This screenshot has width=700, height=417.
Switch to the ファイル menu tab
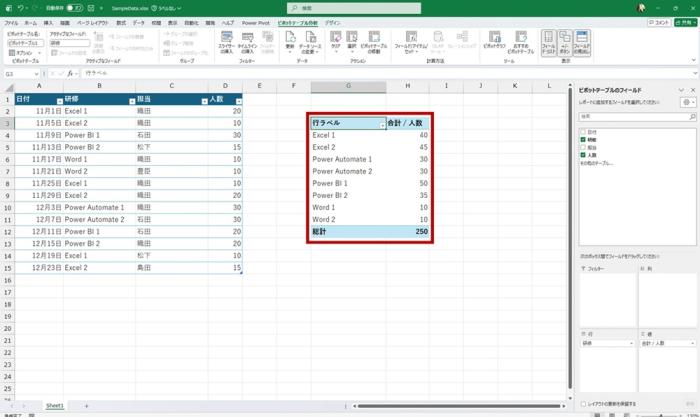click(11, 21)
